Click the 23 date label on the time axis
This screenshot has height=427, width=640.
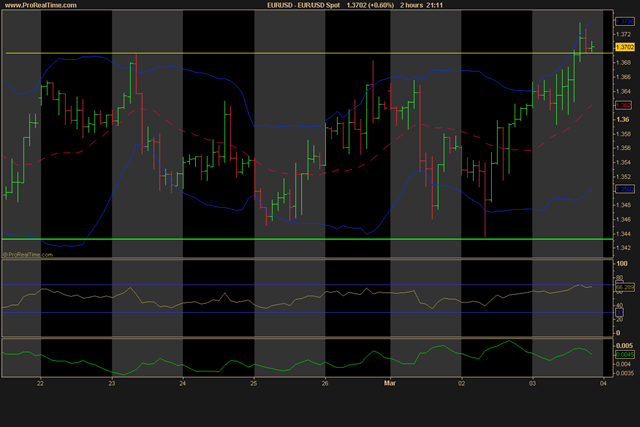click(x=111, y=383)
